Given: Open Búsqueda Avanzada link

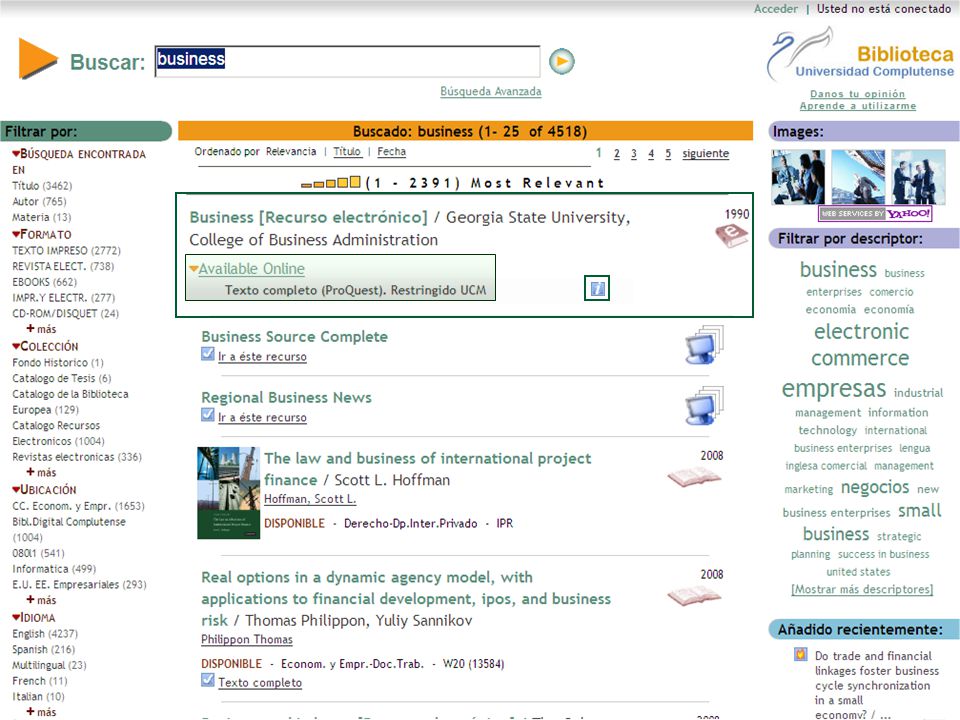Looking at the screenshot, I should (x=490, y=91).
